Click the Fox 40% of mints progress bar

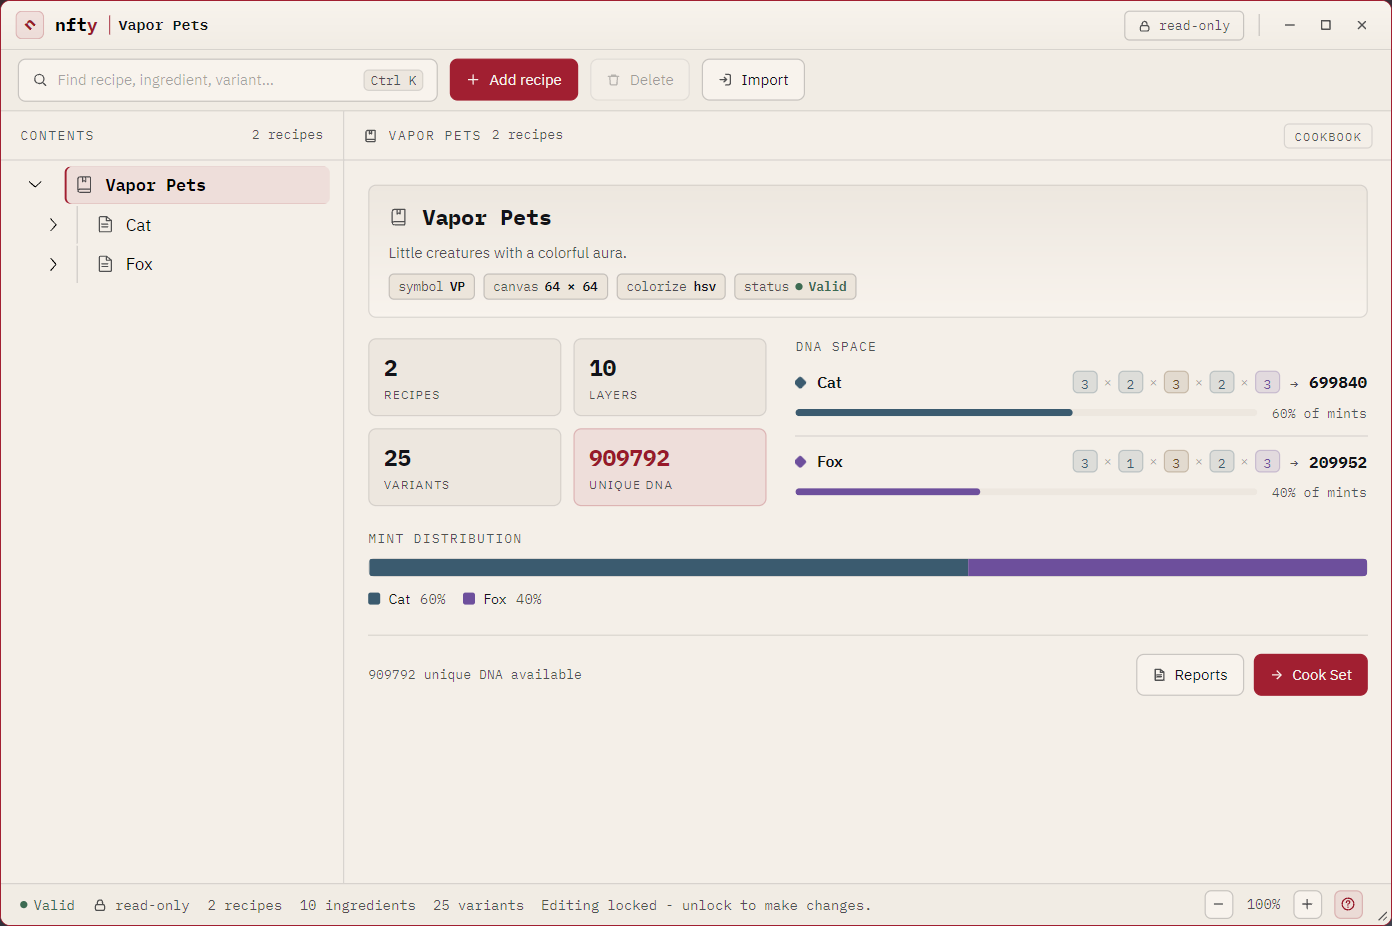pyautogui.click(x=1026, y=492)
